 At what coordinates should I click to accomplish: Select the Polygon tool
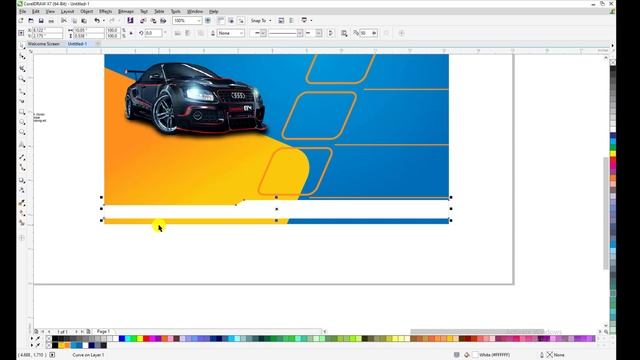(x=22, y=132)
